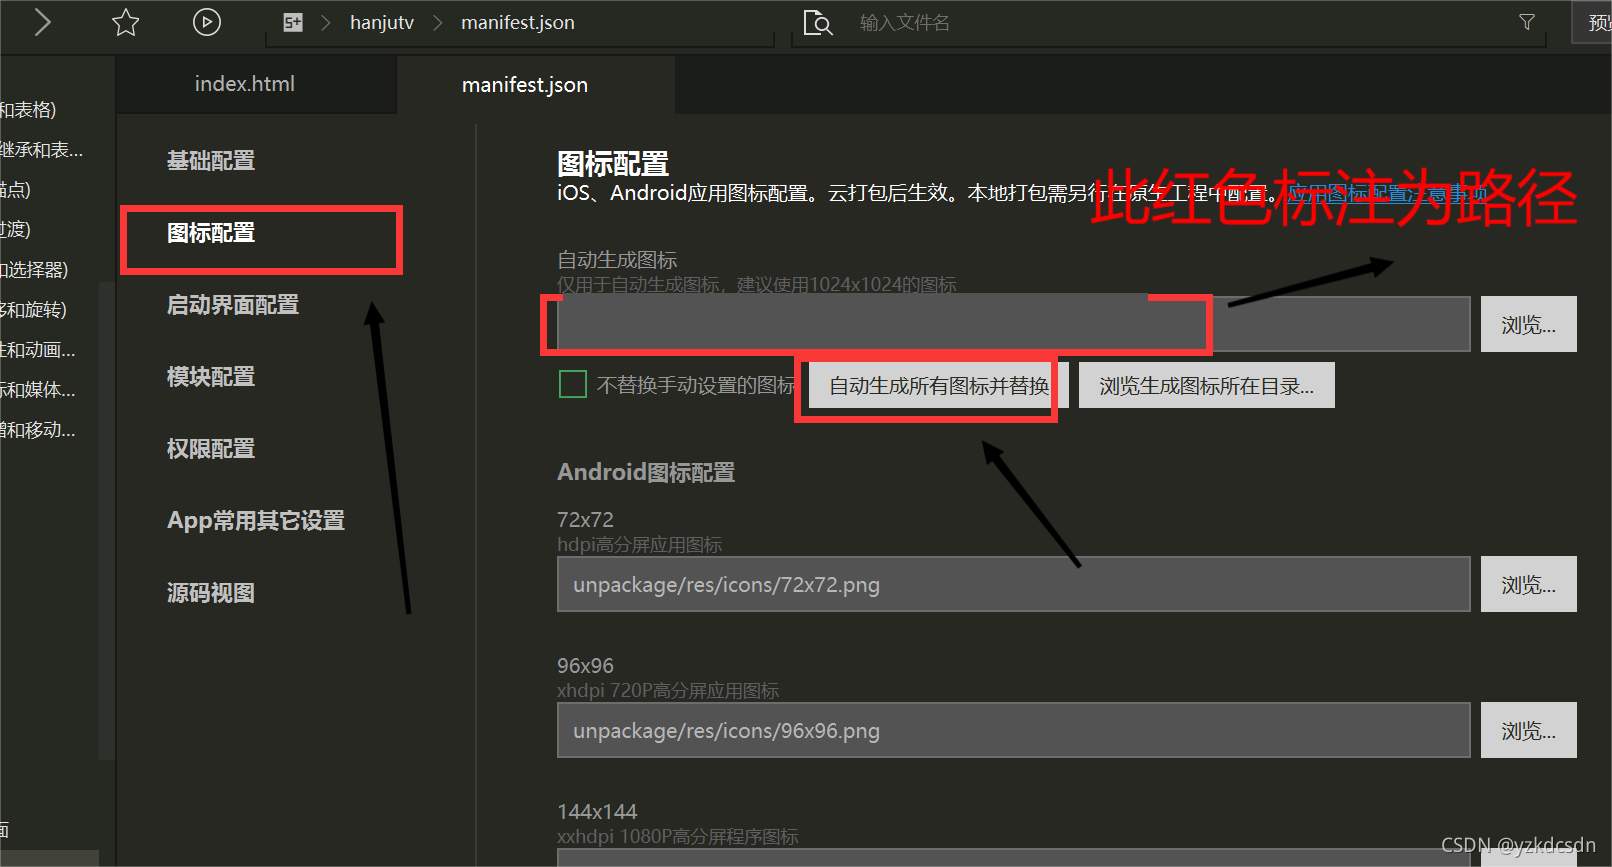Click 浏览 for the 96x96 icon
This screenshot has height=867, width=1612.
(x=1528, y=730)
